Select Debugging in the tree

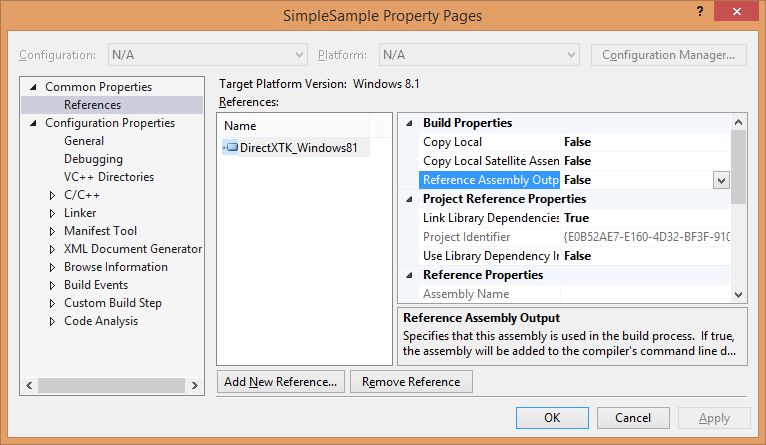pyautogui.click(x=93, y=159)
